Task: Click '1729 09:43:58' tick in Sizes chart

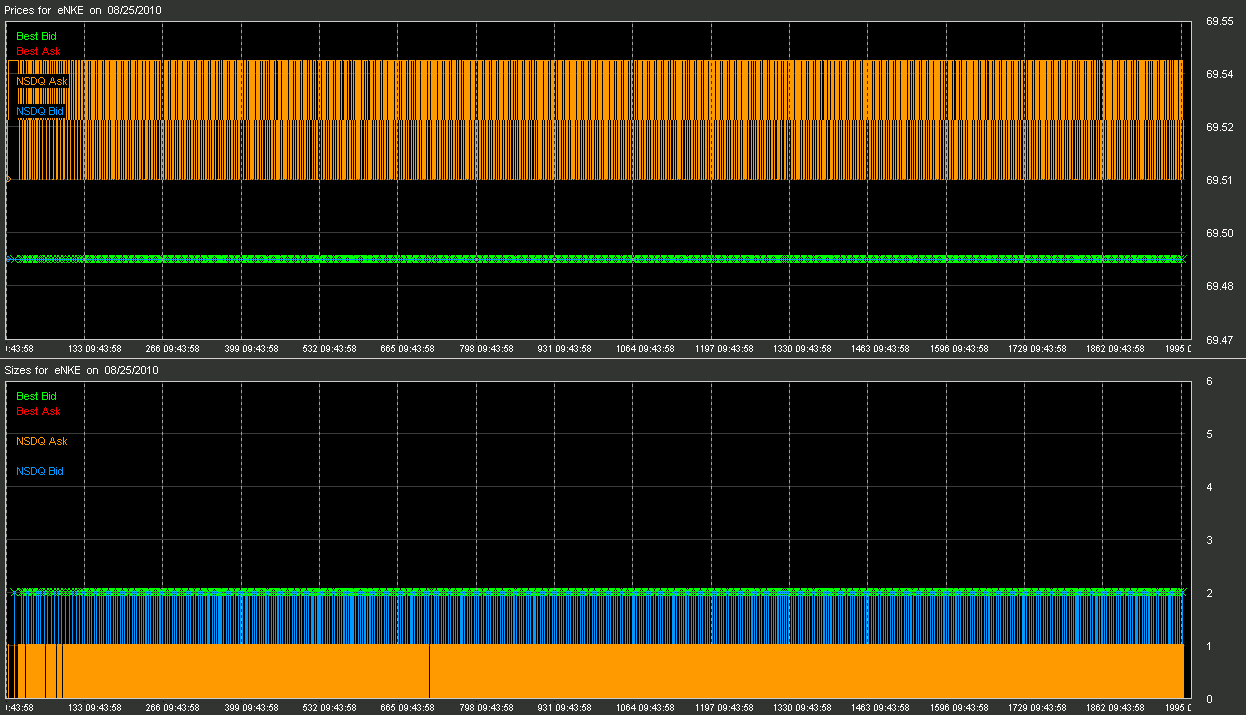Action: (x=1037, y=708)
